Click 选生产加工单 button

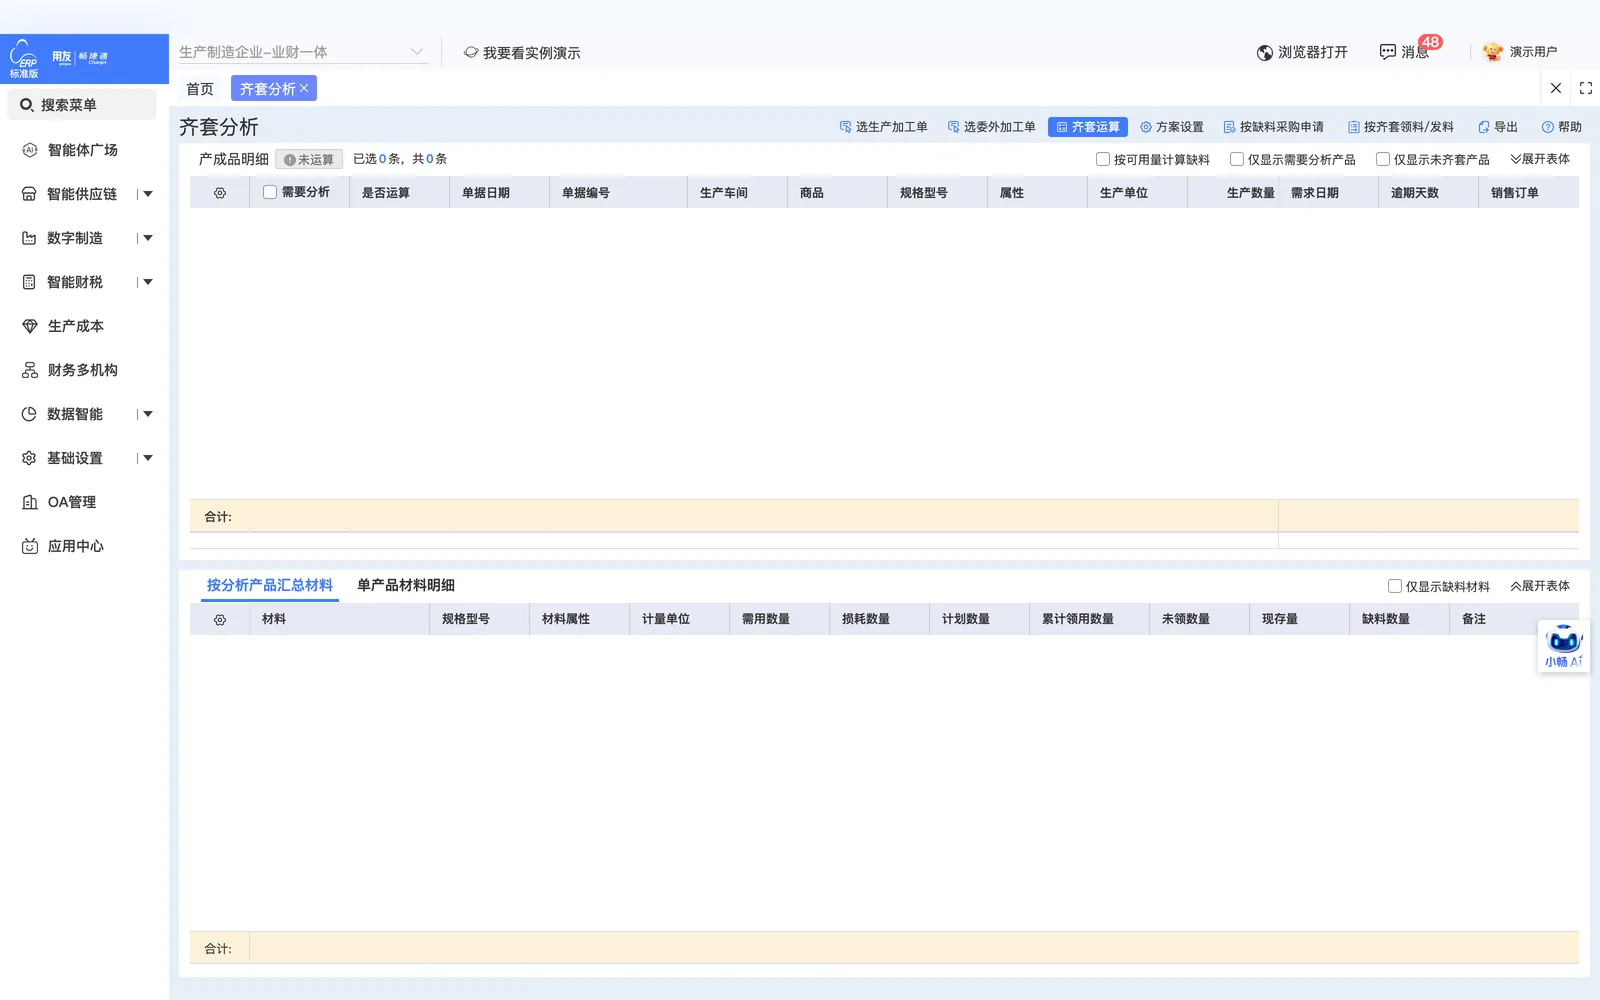[884, 127]
